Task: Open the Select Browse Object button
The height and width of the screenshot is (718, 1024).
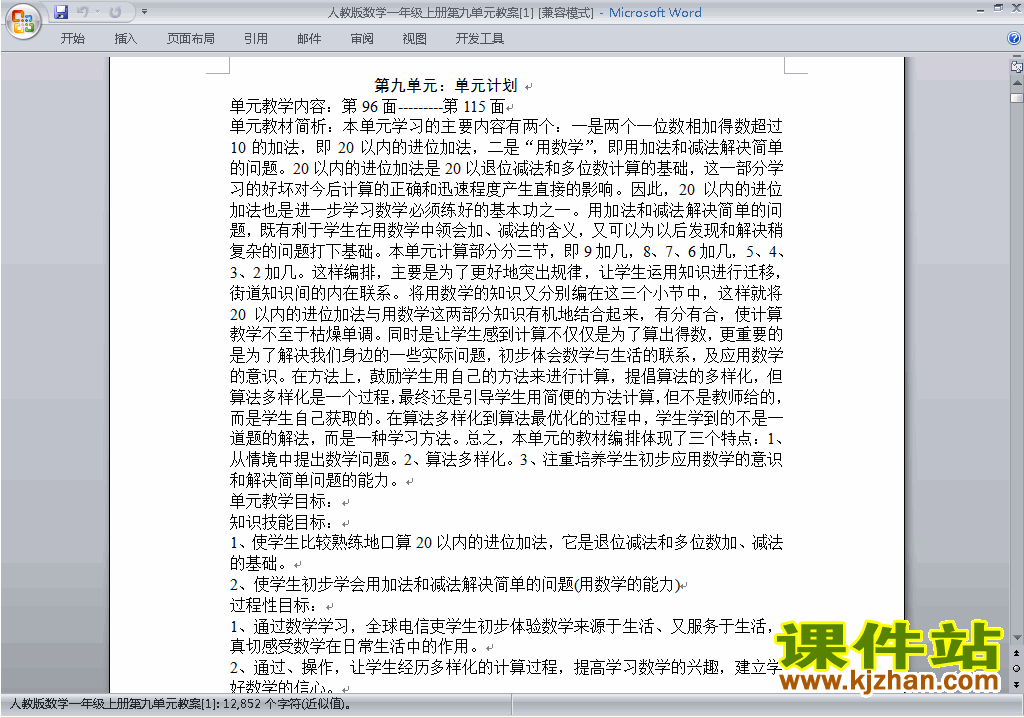Action: [x=1017, y=668]
